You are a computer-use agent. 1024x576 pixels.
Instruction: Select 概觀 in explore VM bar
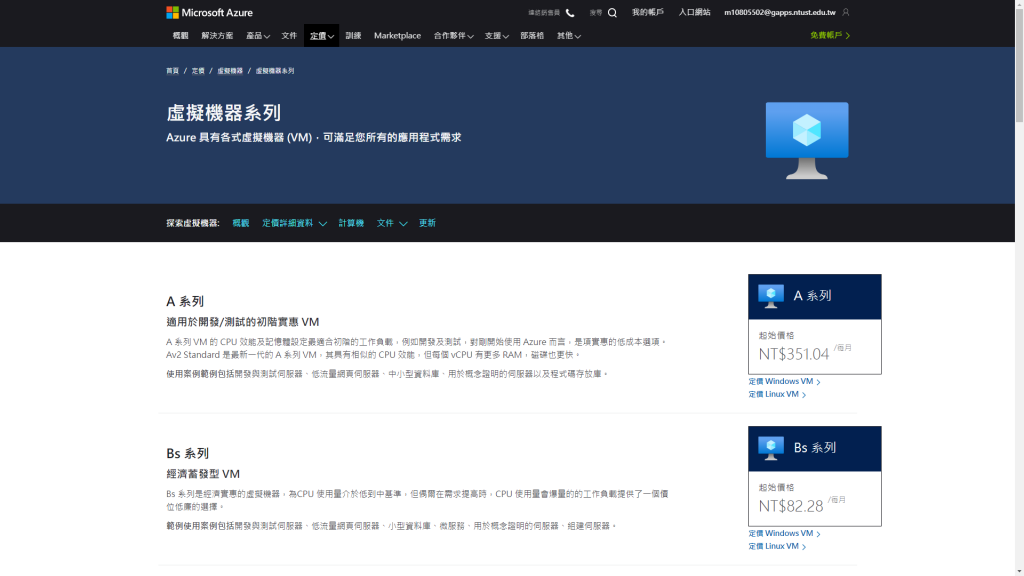[240, 223]
